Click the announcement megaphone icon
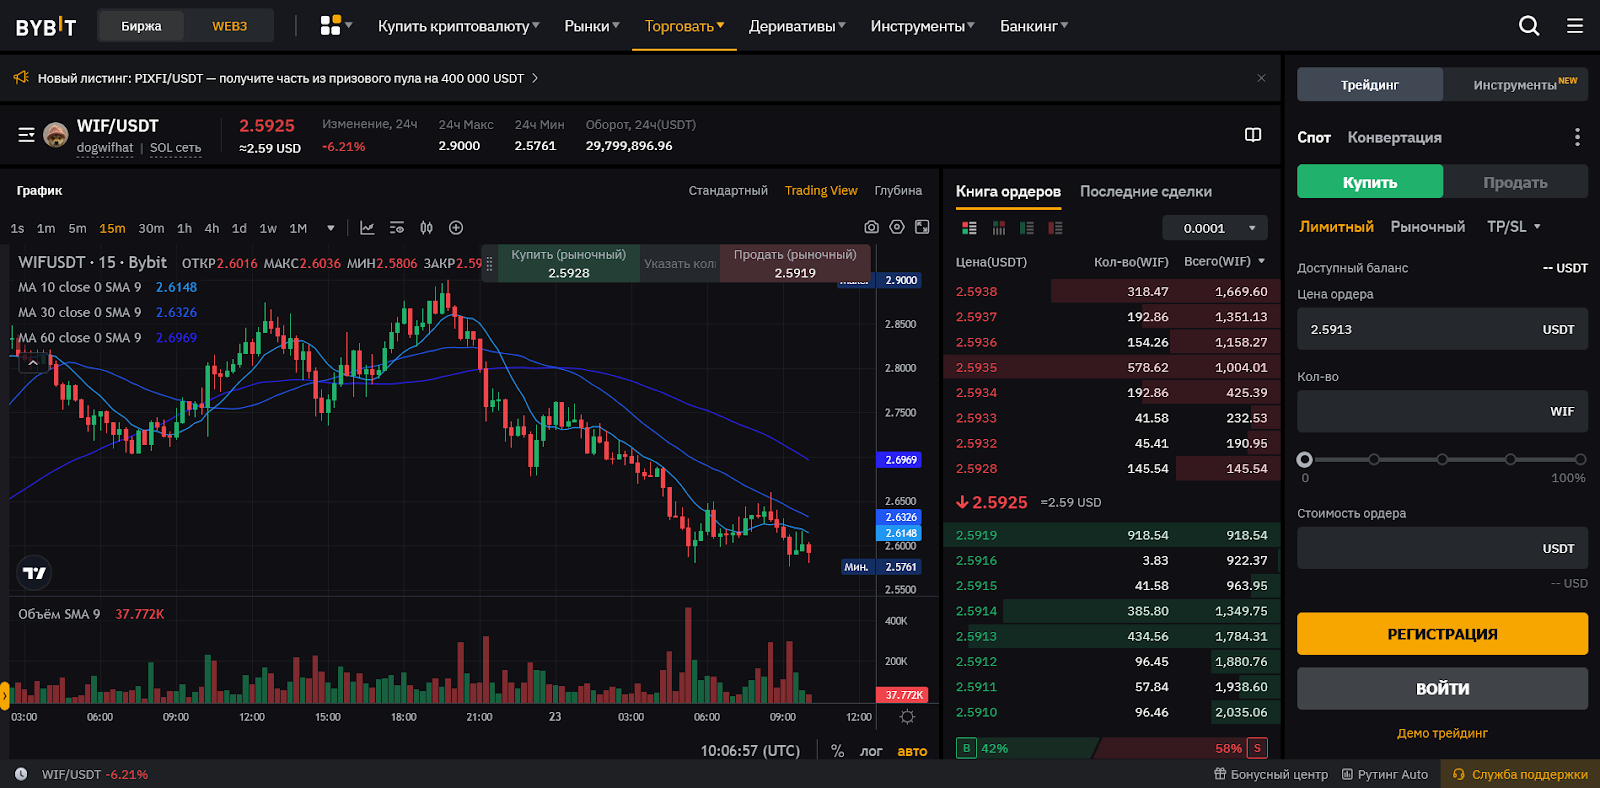The width and height of the screenshot is (1600, 788). click(21, 77)
